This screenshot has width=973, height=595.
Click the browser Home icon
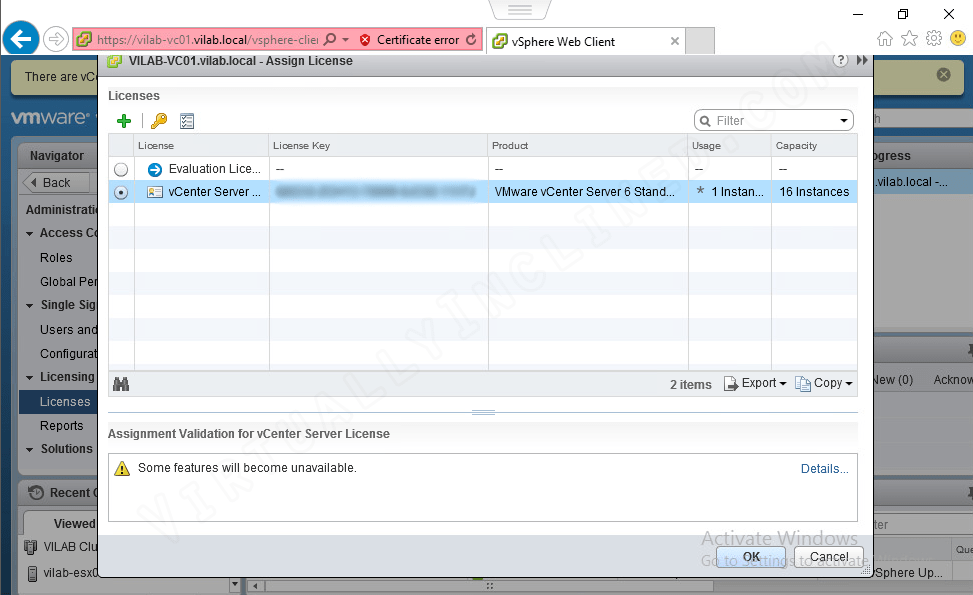pos(886,38)
